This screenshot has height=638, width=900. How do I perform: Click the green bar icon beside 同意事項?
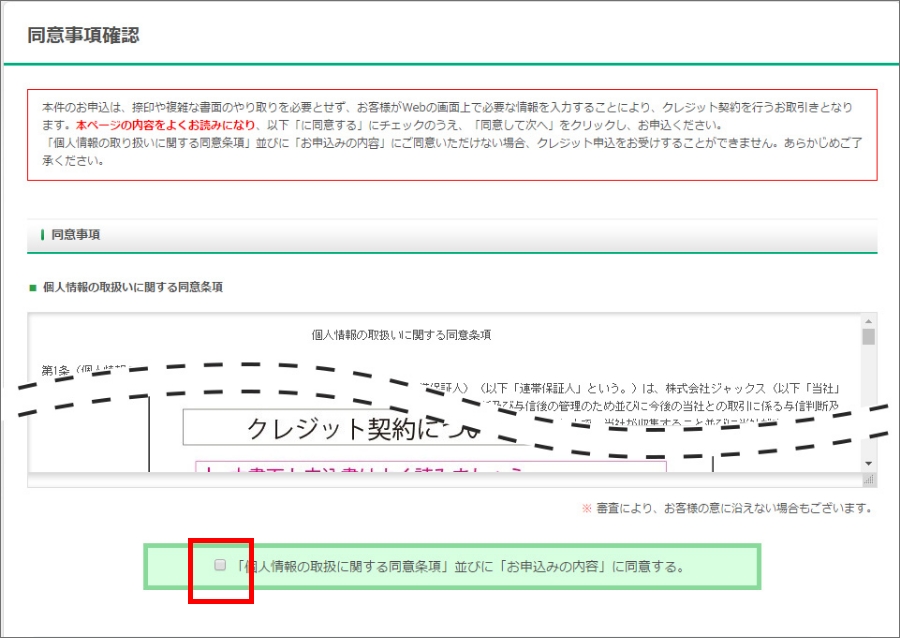point(42,235)
